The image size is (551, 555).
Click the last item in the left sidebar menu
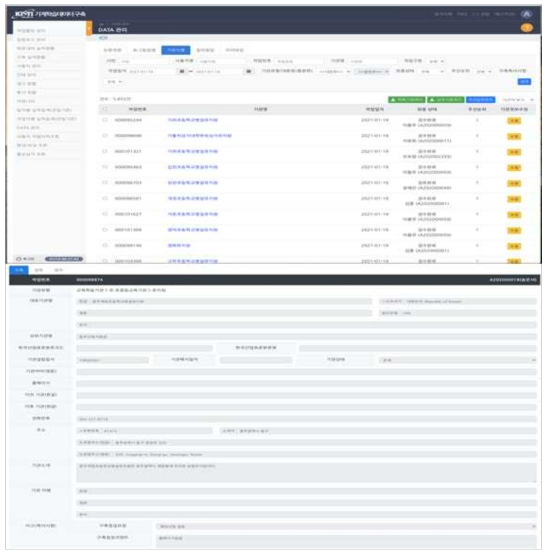pyautogui.click(x=31, y=154)
